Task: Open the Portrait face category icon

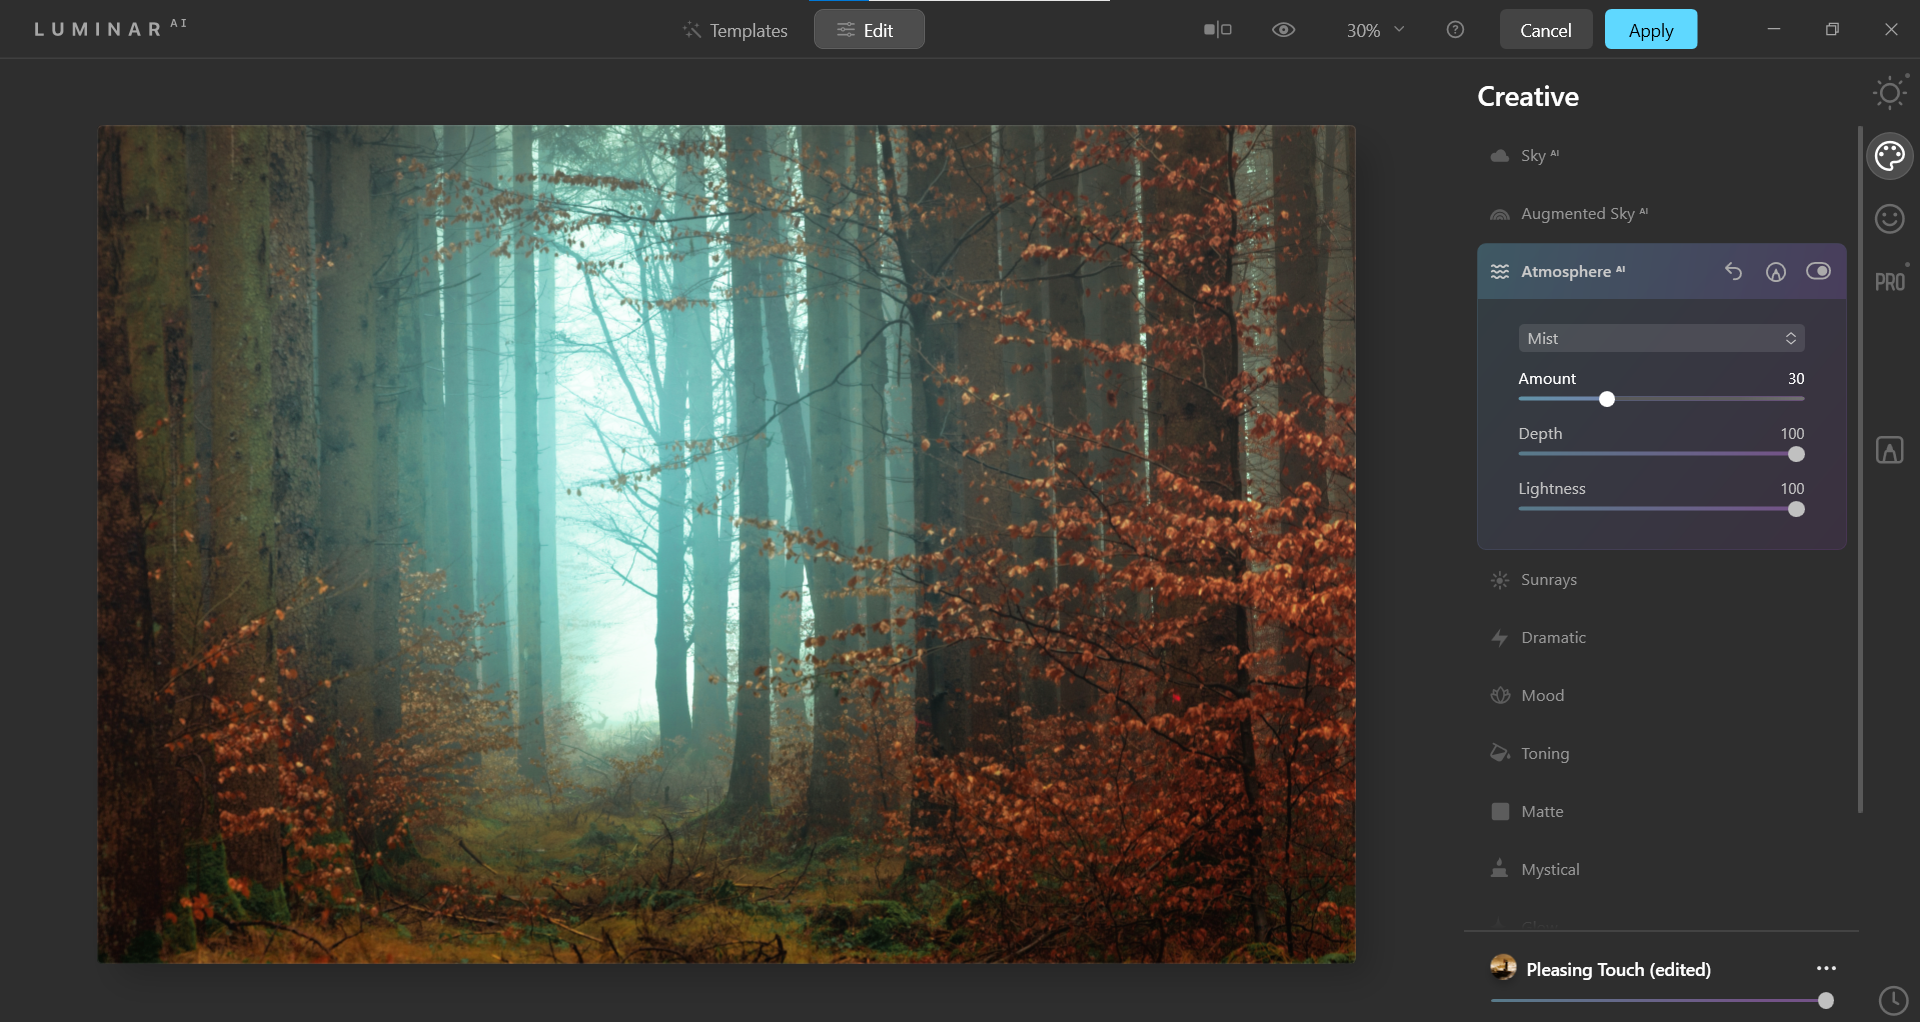Action: [x=1890, y=218]
